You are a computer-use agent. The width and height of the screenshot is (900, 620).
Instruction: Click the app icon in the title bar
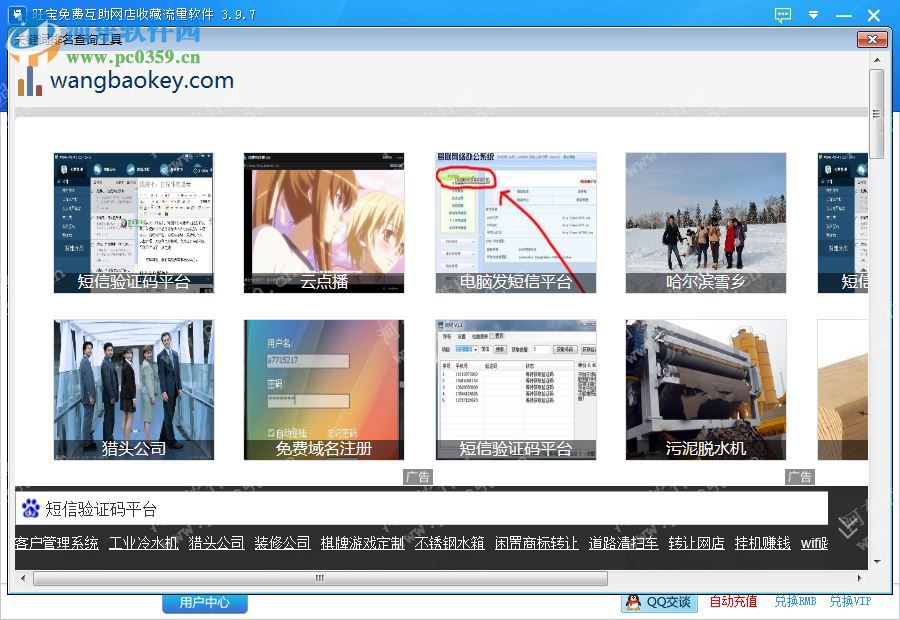click(x=18, y=14)
